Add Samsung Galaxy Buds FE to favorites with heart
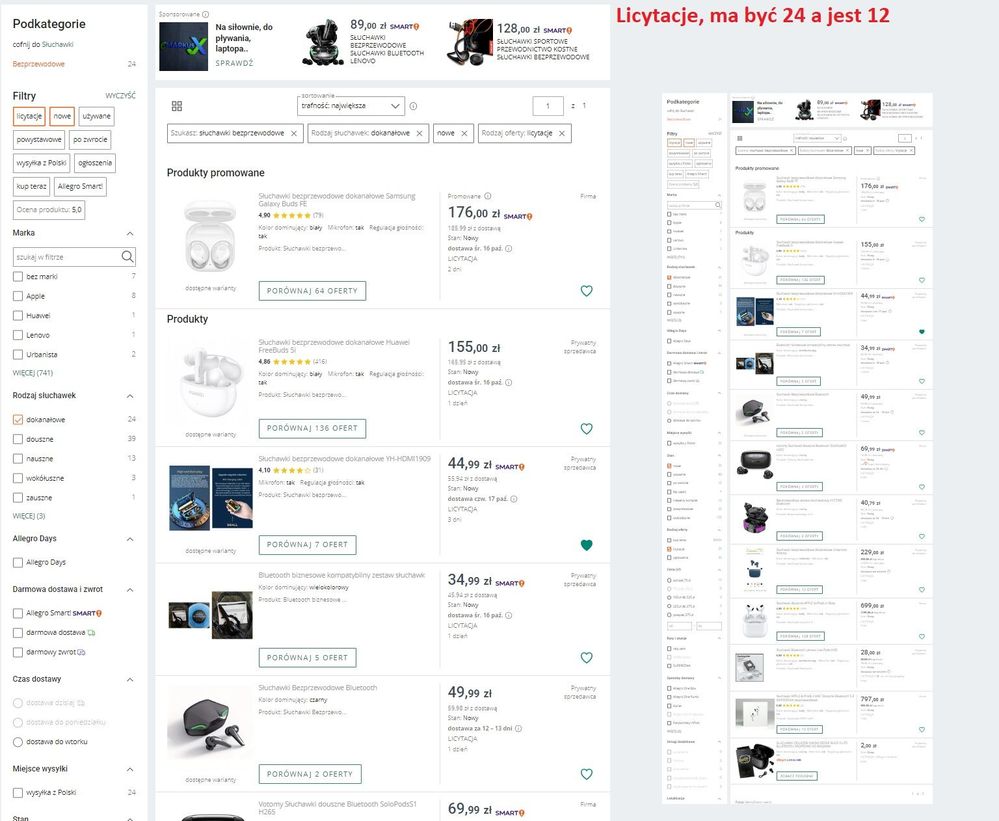The image size is (999, 821). pos(587,291)
